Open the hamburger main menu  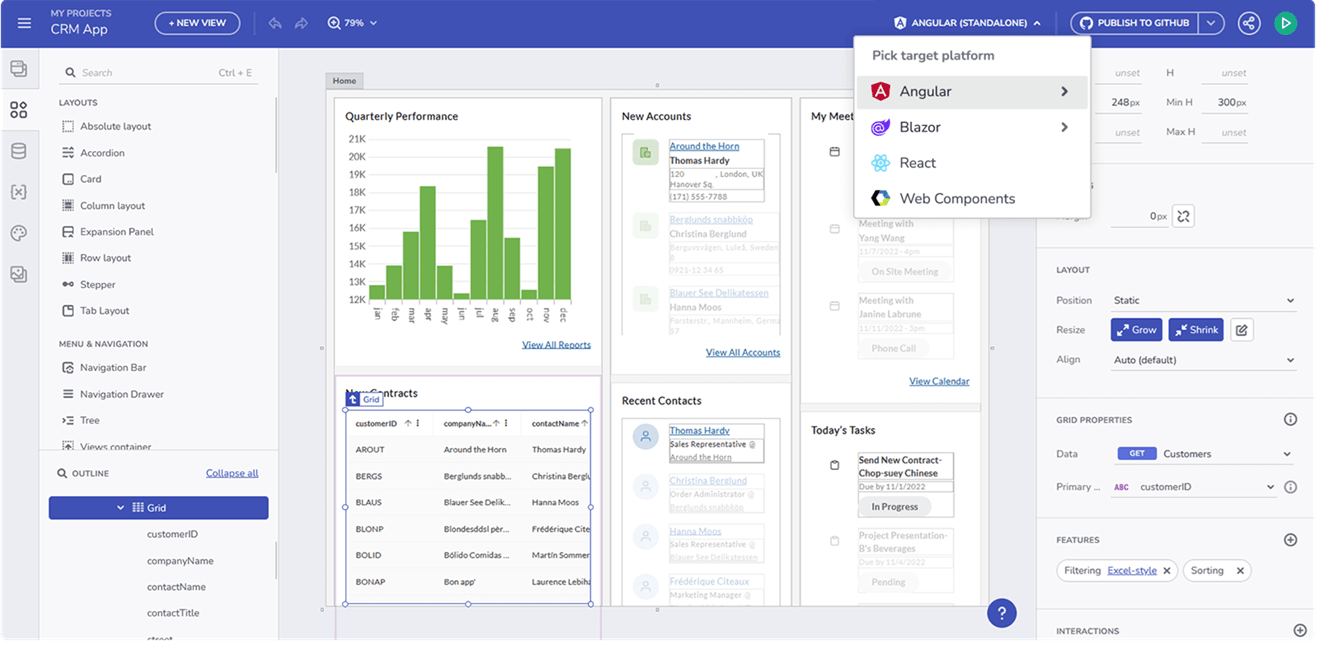(x=25, y=23)
